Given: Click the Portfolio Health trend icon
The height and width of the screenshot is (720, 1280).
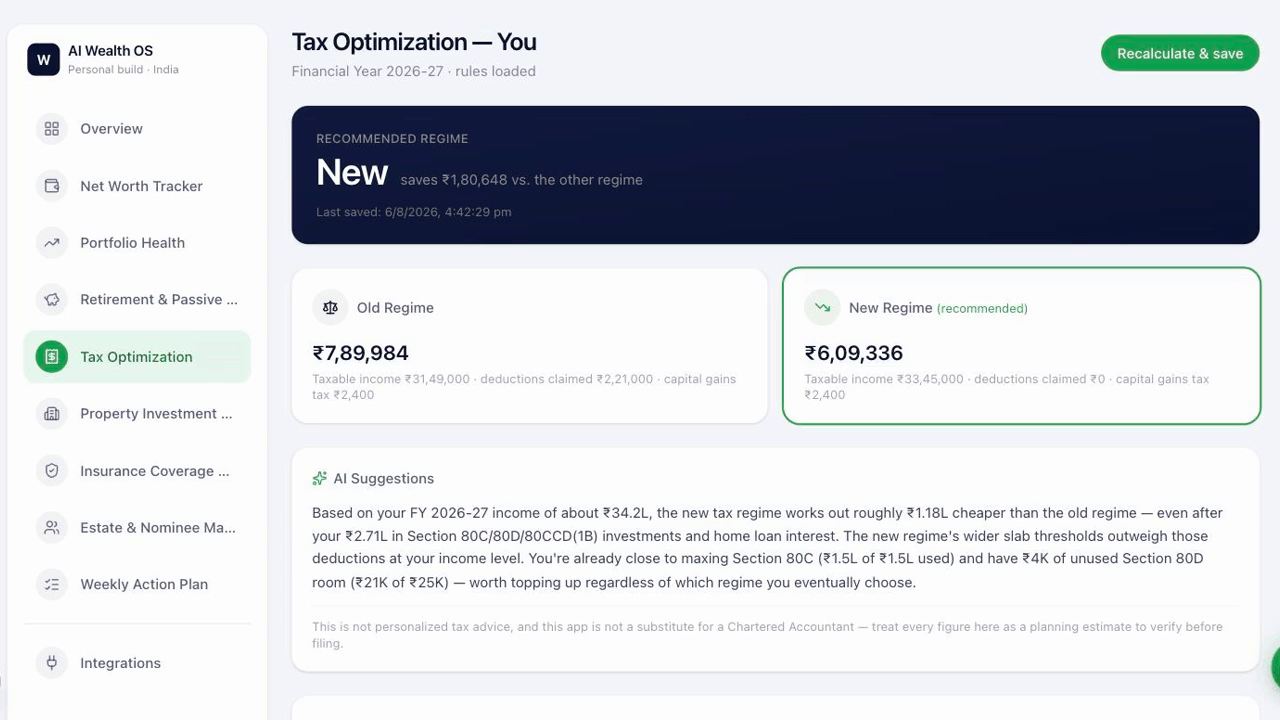Looking at the screenshot, I should [52, 243].
